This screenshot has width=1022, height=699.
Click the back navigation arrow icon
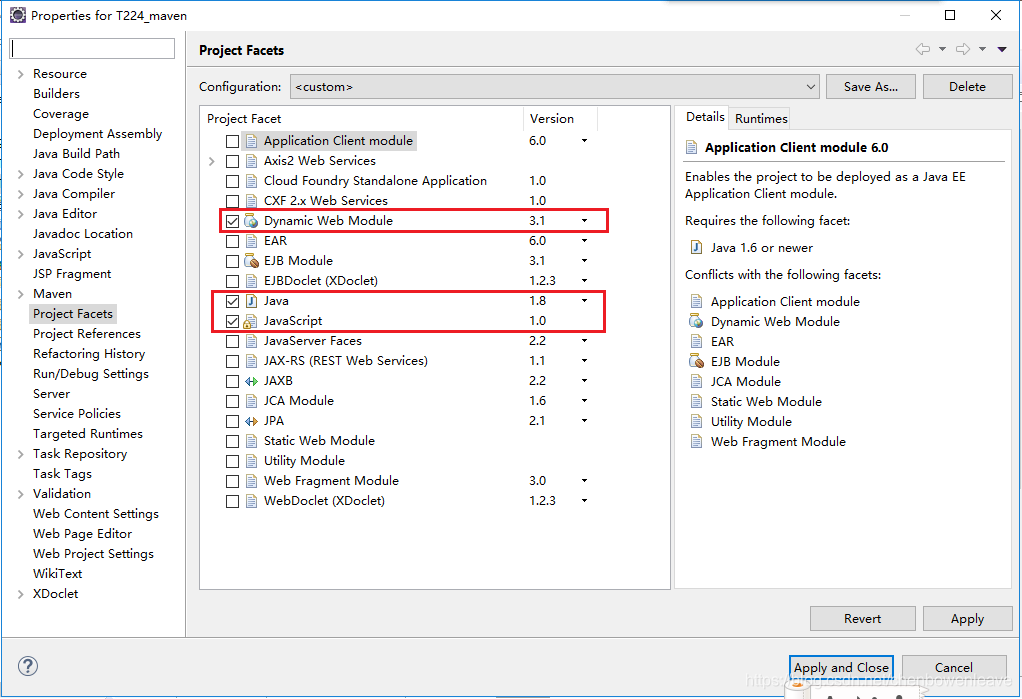(922, 49)
